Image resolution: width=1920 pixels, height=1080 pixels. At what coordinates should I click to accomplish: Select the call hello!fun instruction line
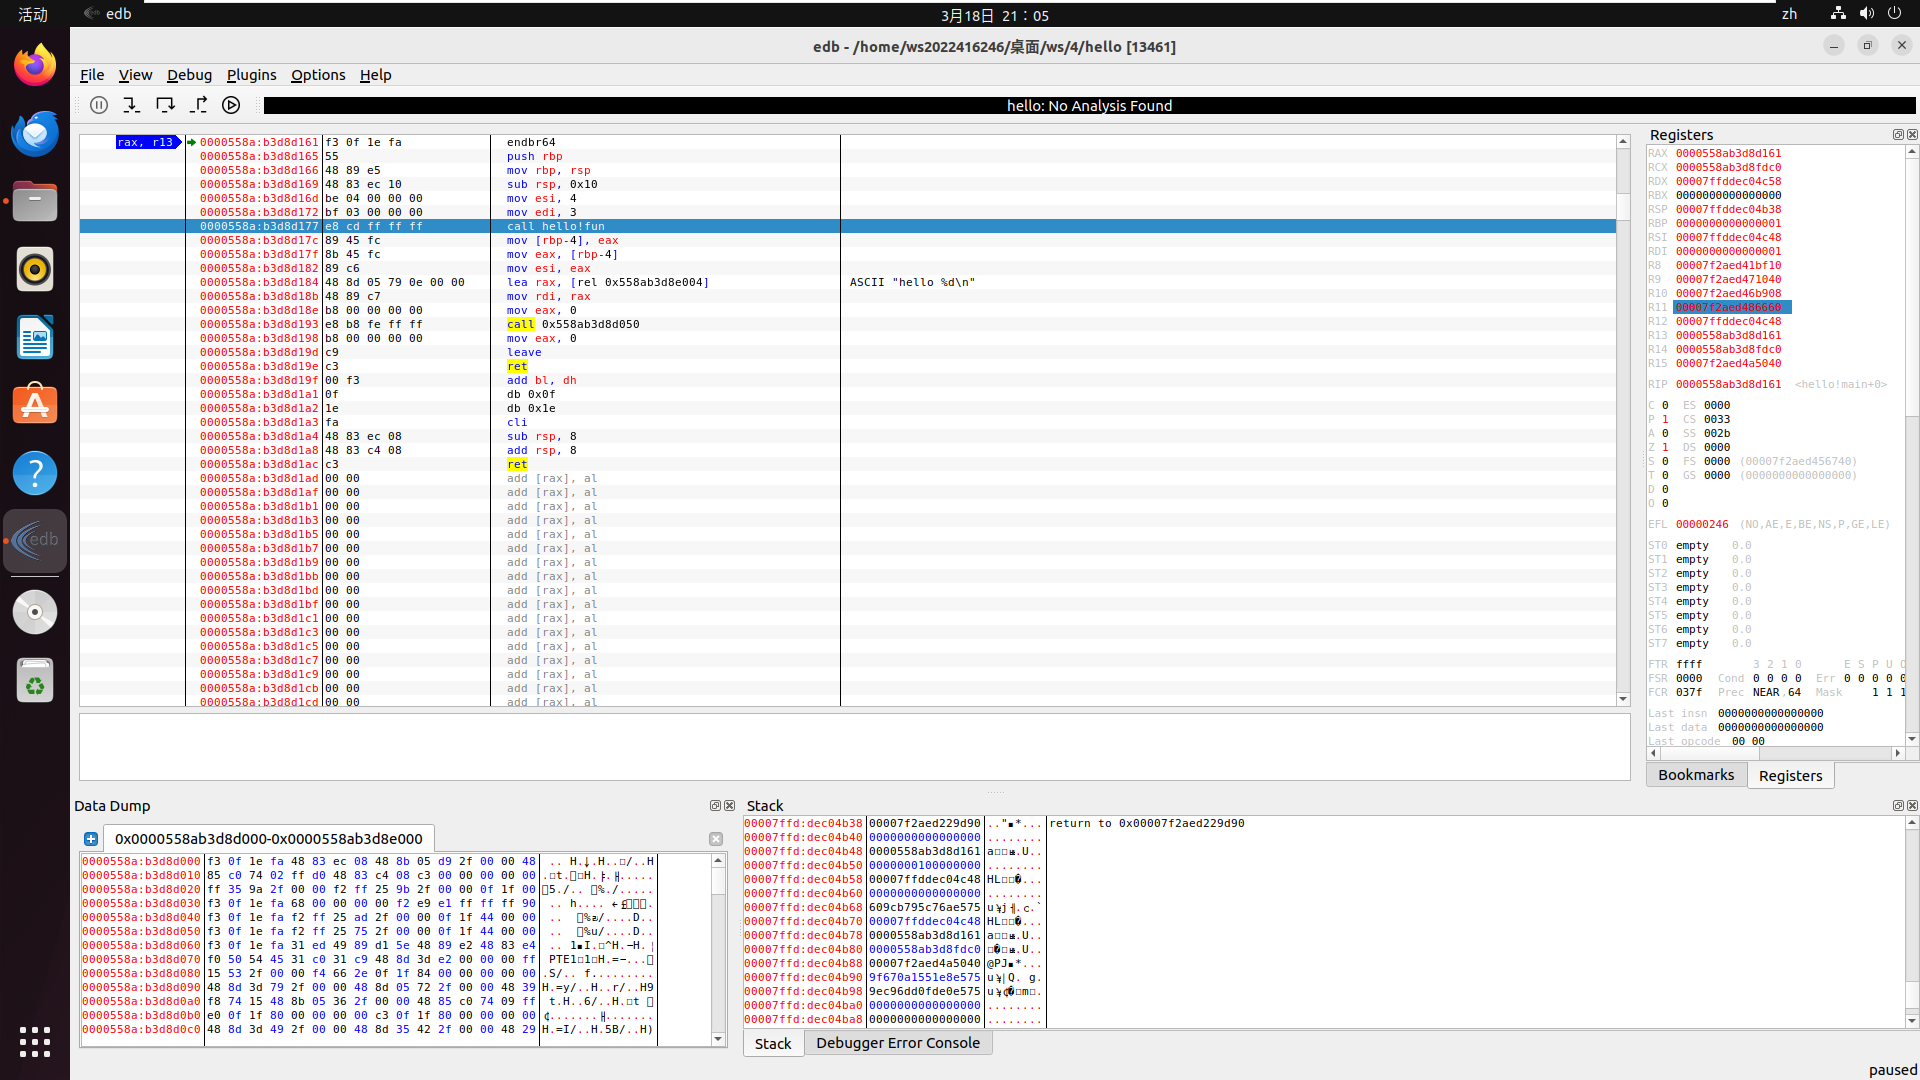coord(555,226)
